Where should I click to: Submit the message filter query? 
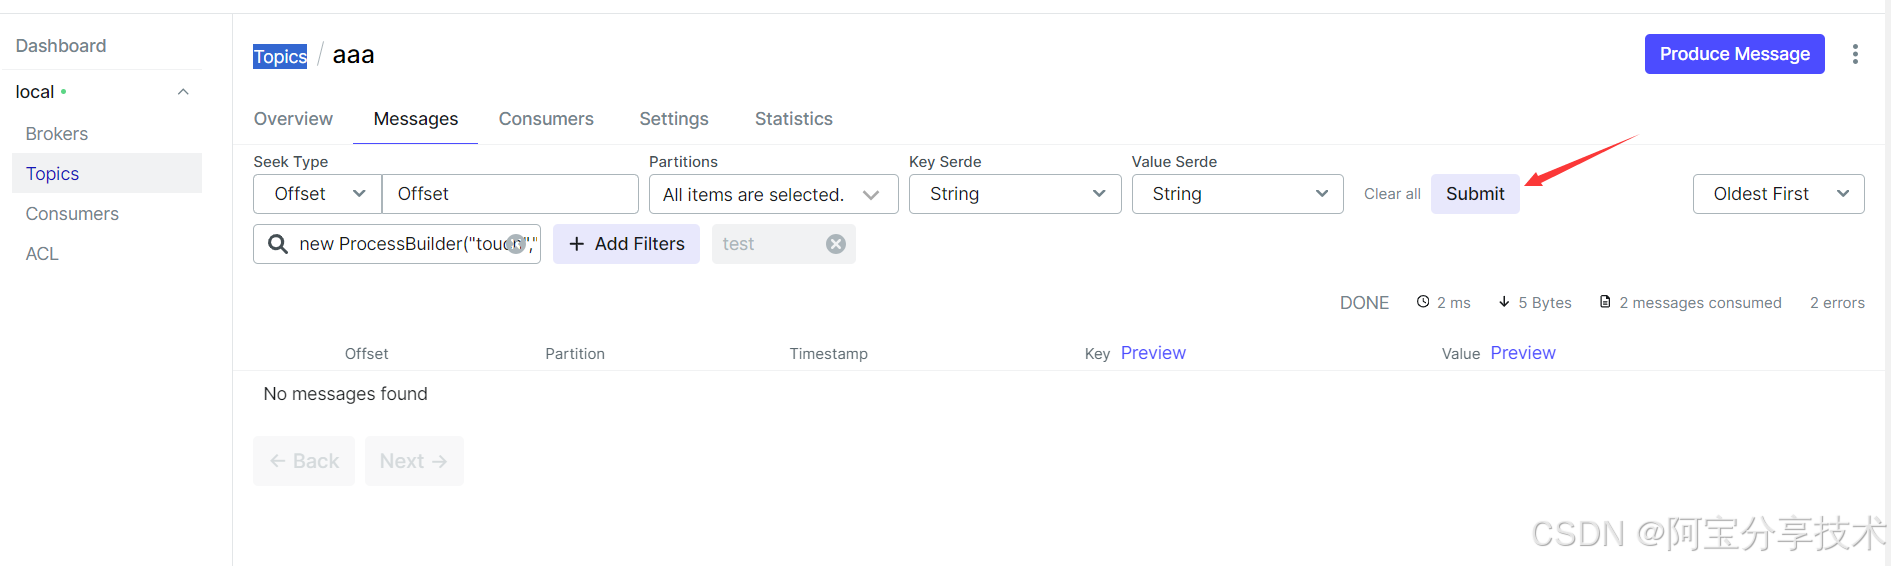[x=1474, y=194]
